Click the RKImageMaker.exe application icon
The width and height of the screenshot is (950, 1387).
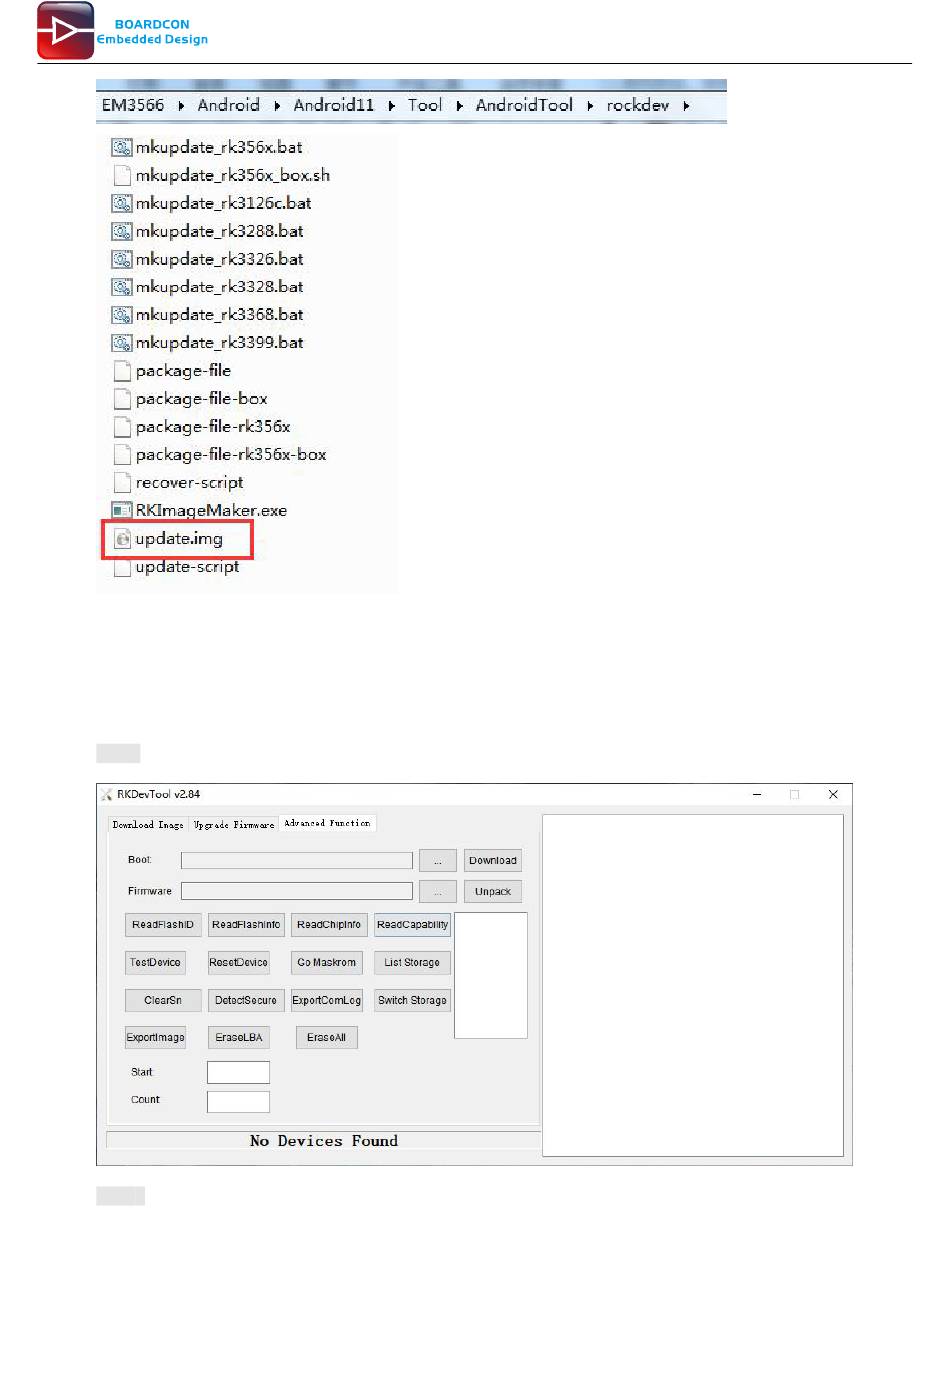click(x=122, y=510)
